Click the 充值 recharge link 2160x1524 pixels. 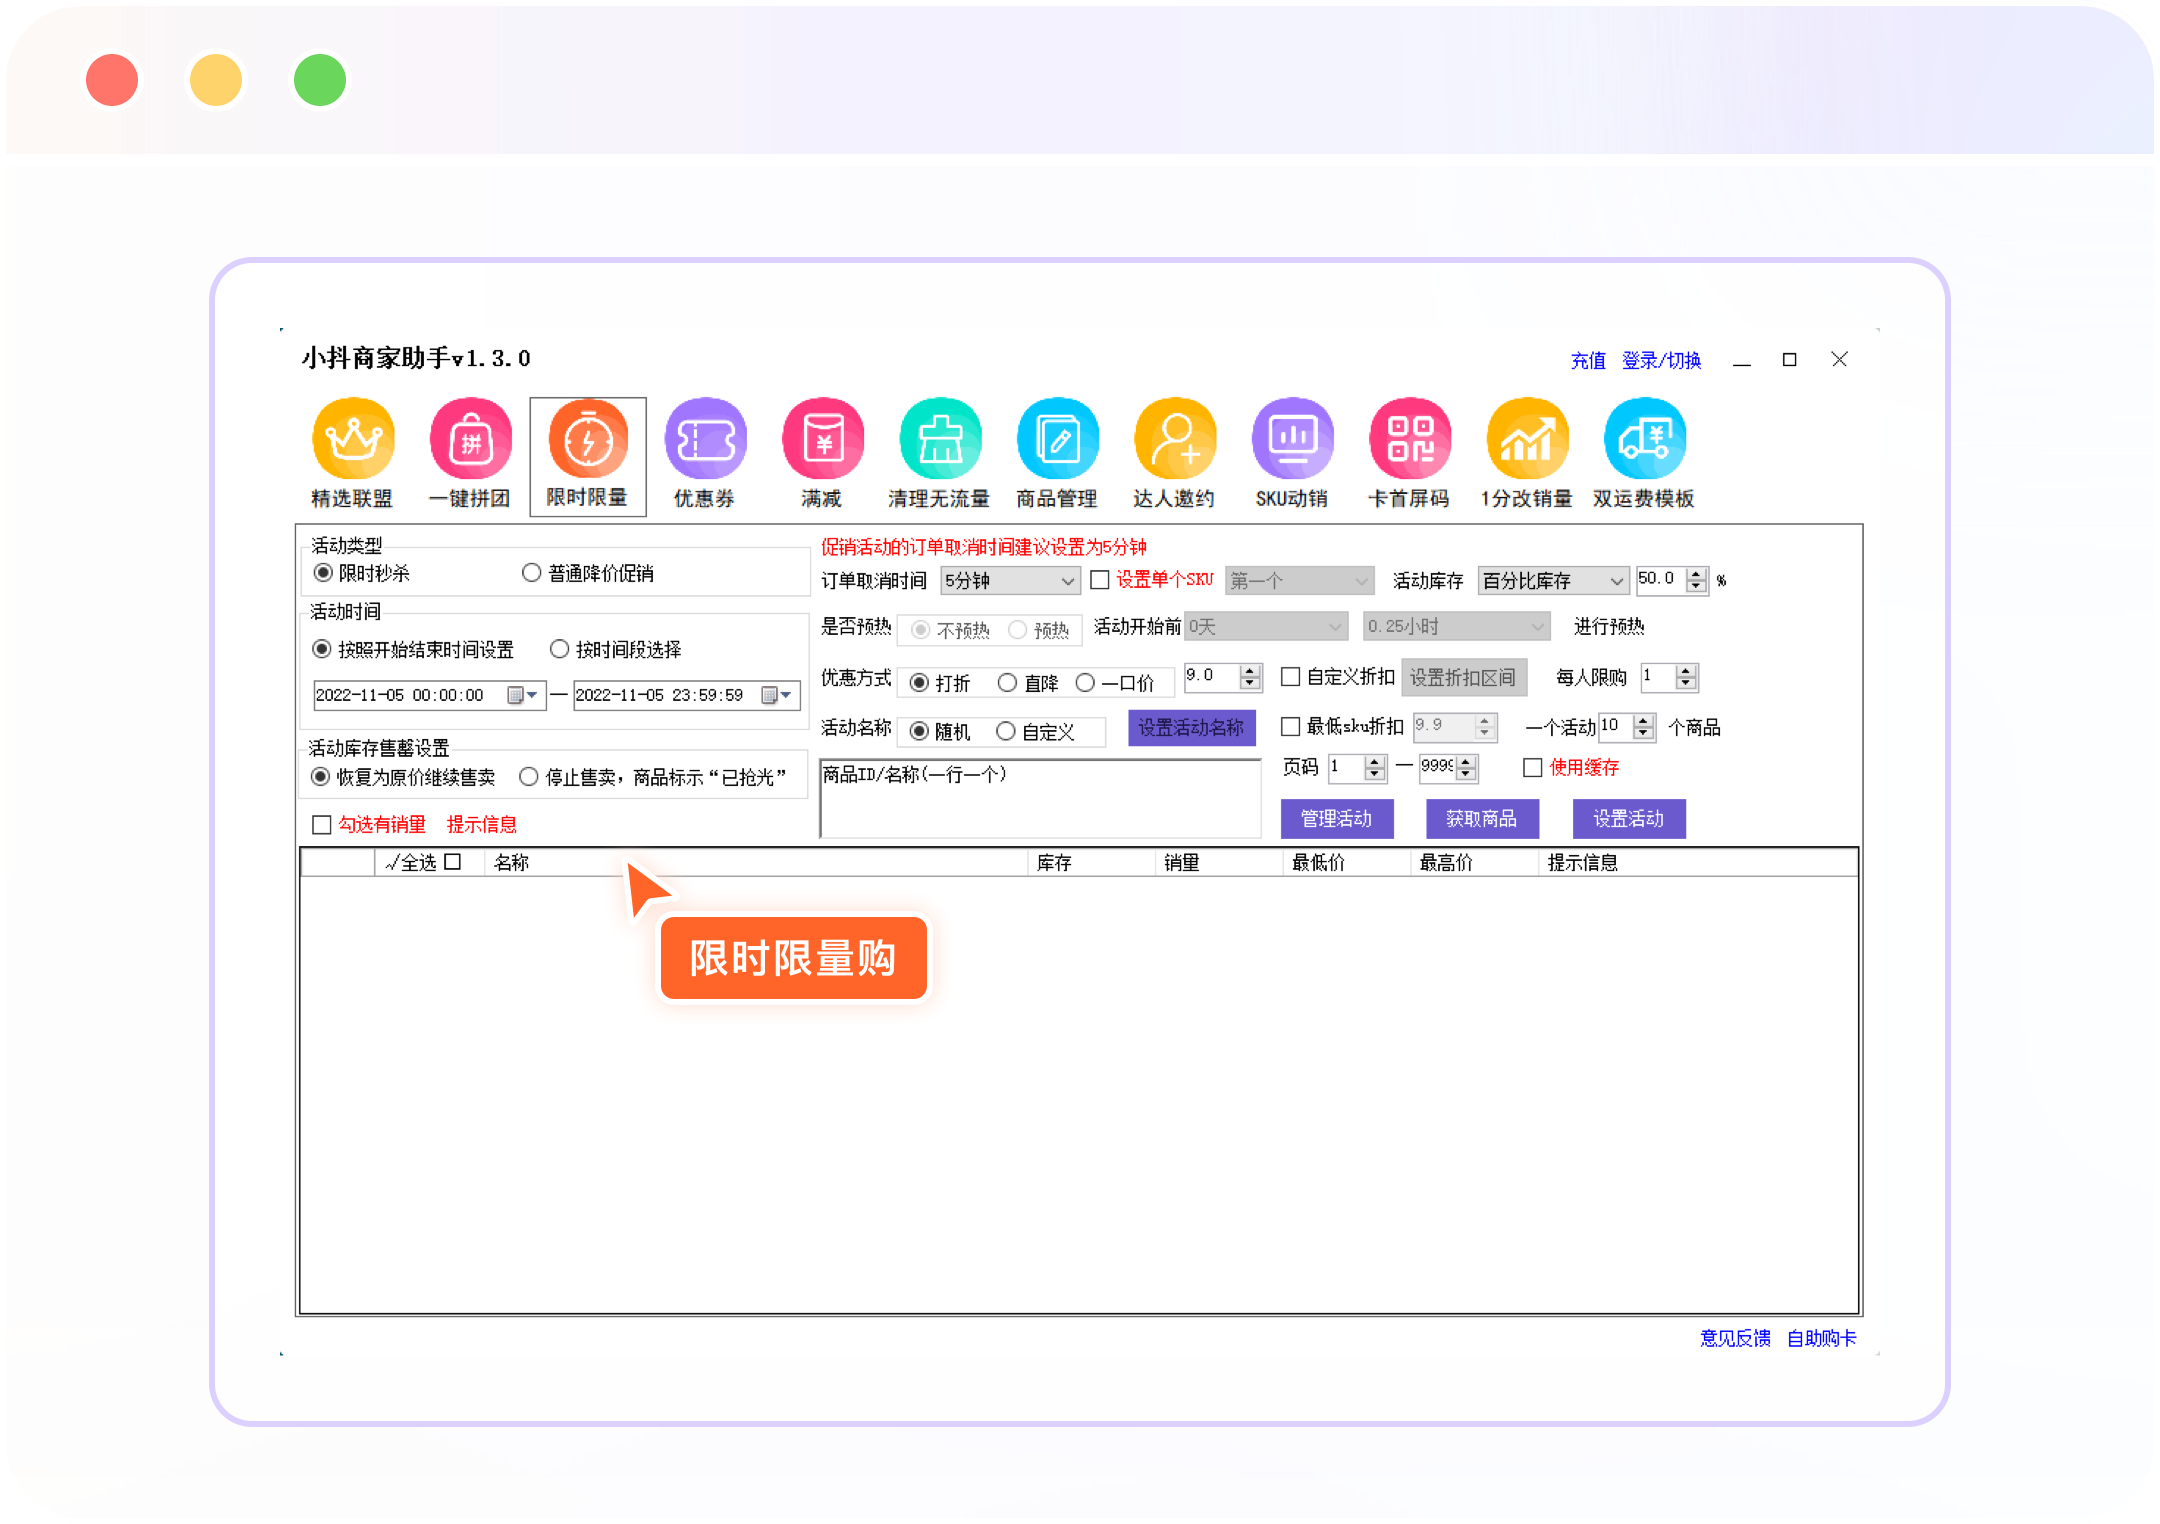pos(1587,361)
